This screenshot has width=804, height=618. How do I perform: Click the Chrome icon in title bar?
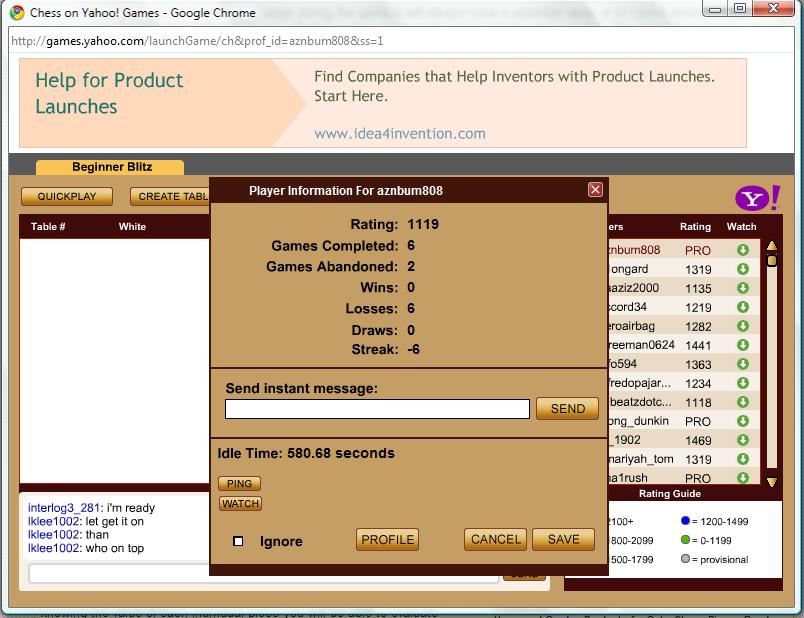coord(17,12)
